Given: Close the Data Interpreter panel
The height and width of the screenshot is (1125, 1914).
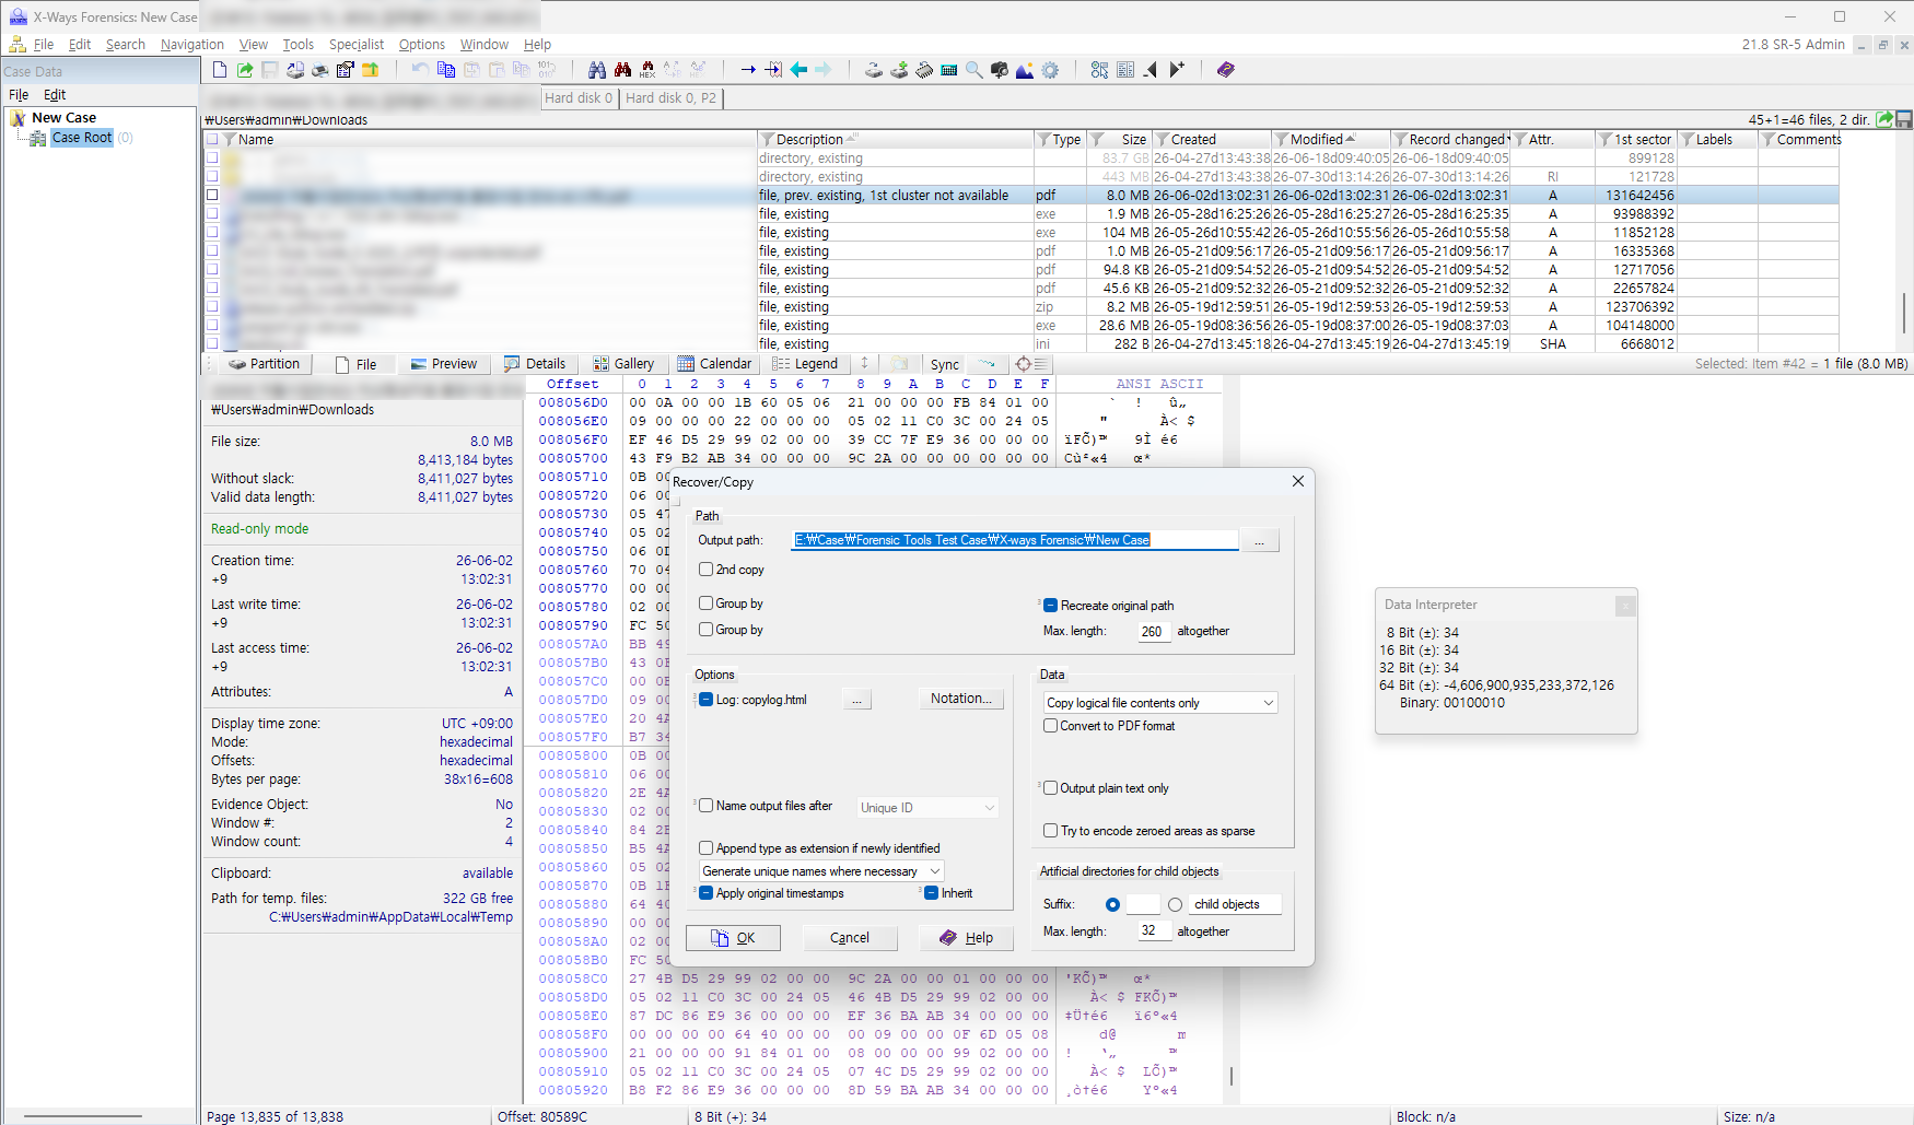Looking at the screenshot, I should pyautogui.click(x=1625, y=605).
